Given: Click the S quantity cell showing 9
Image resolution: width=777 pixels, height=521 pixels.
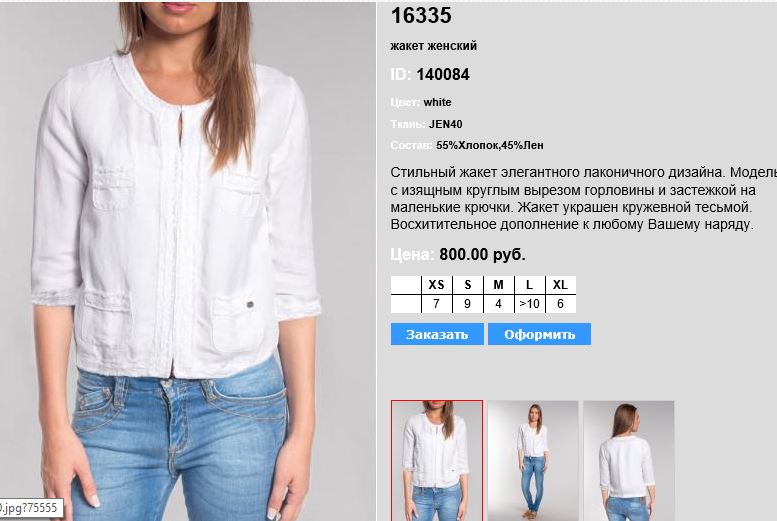Looking at the screenshot, I should pos(468,304).
